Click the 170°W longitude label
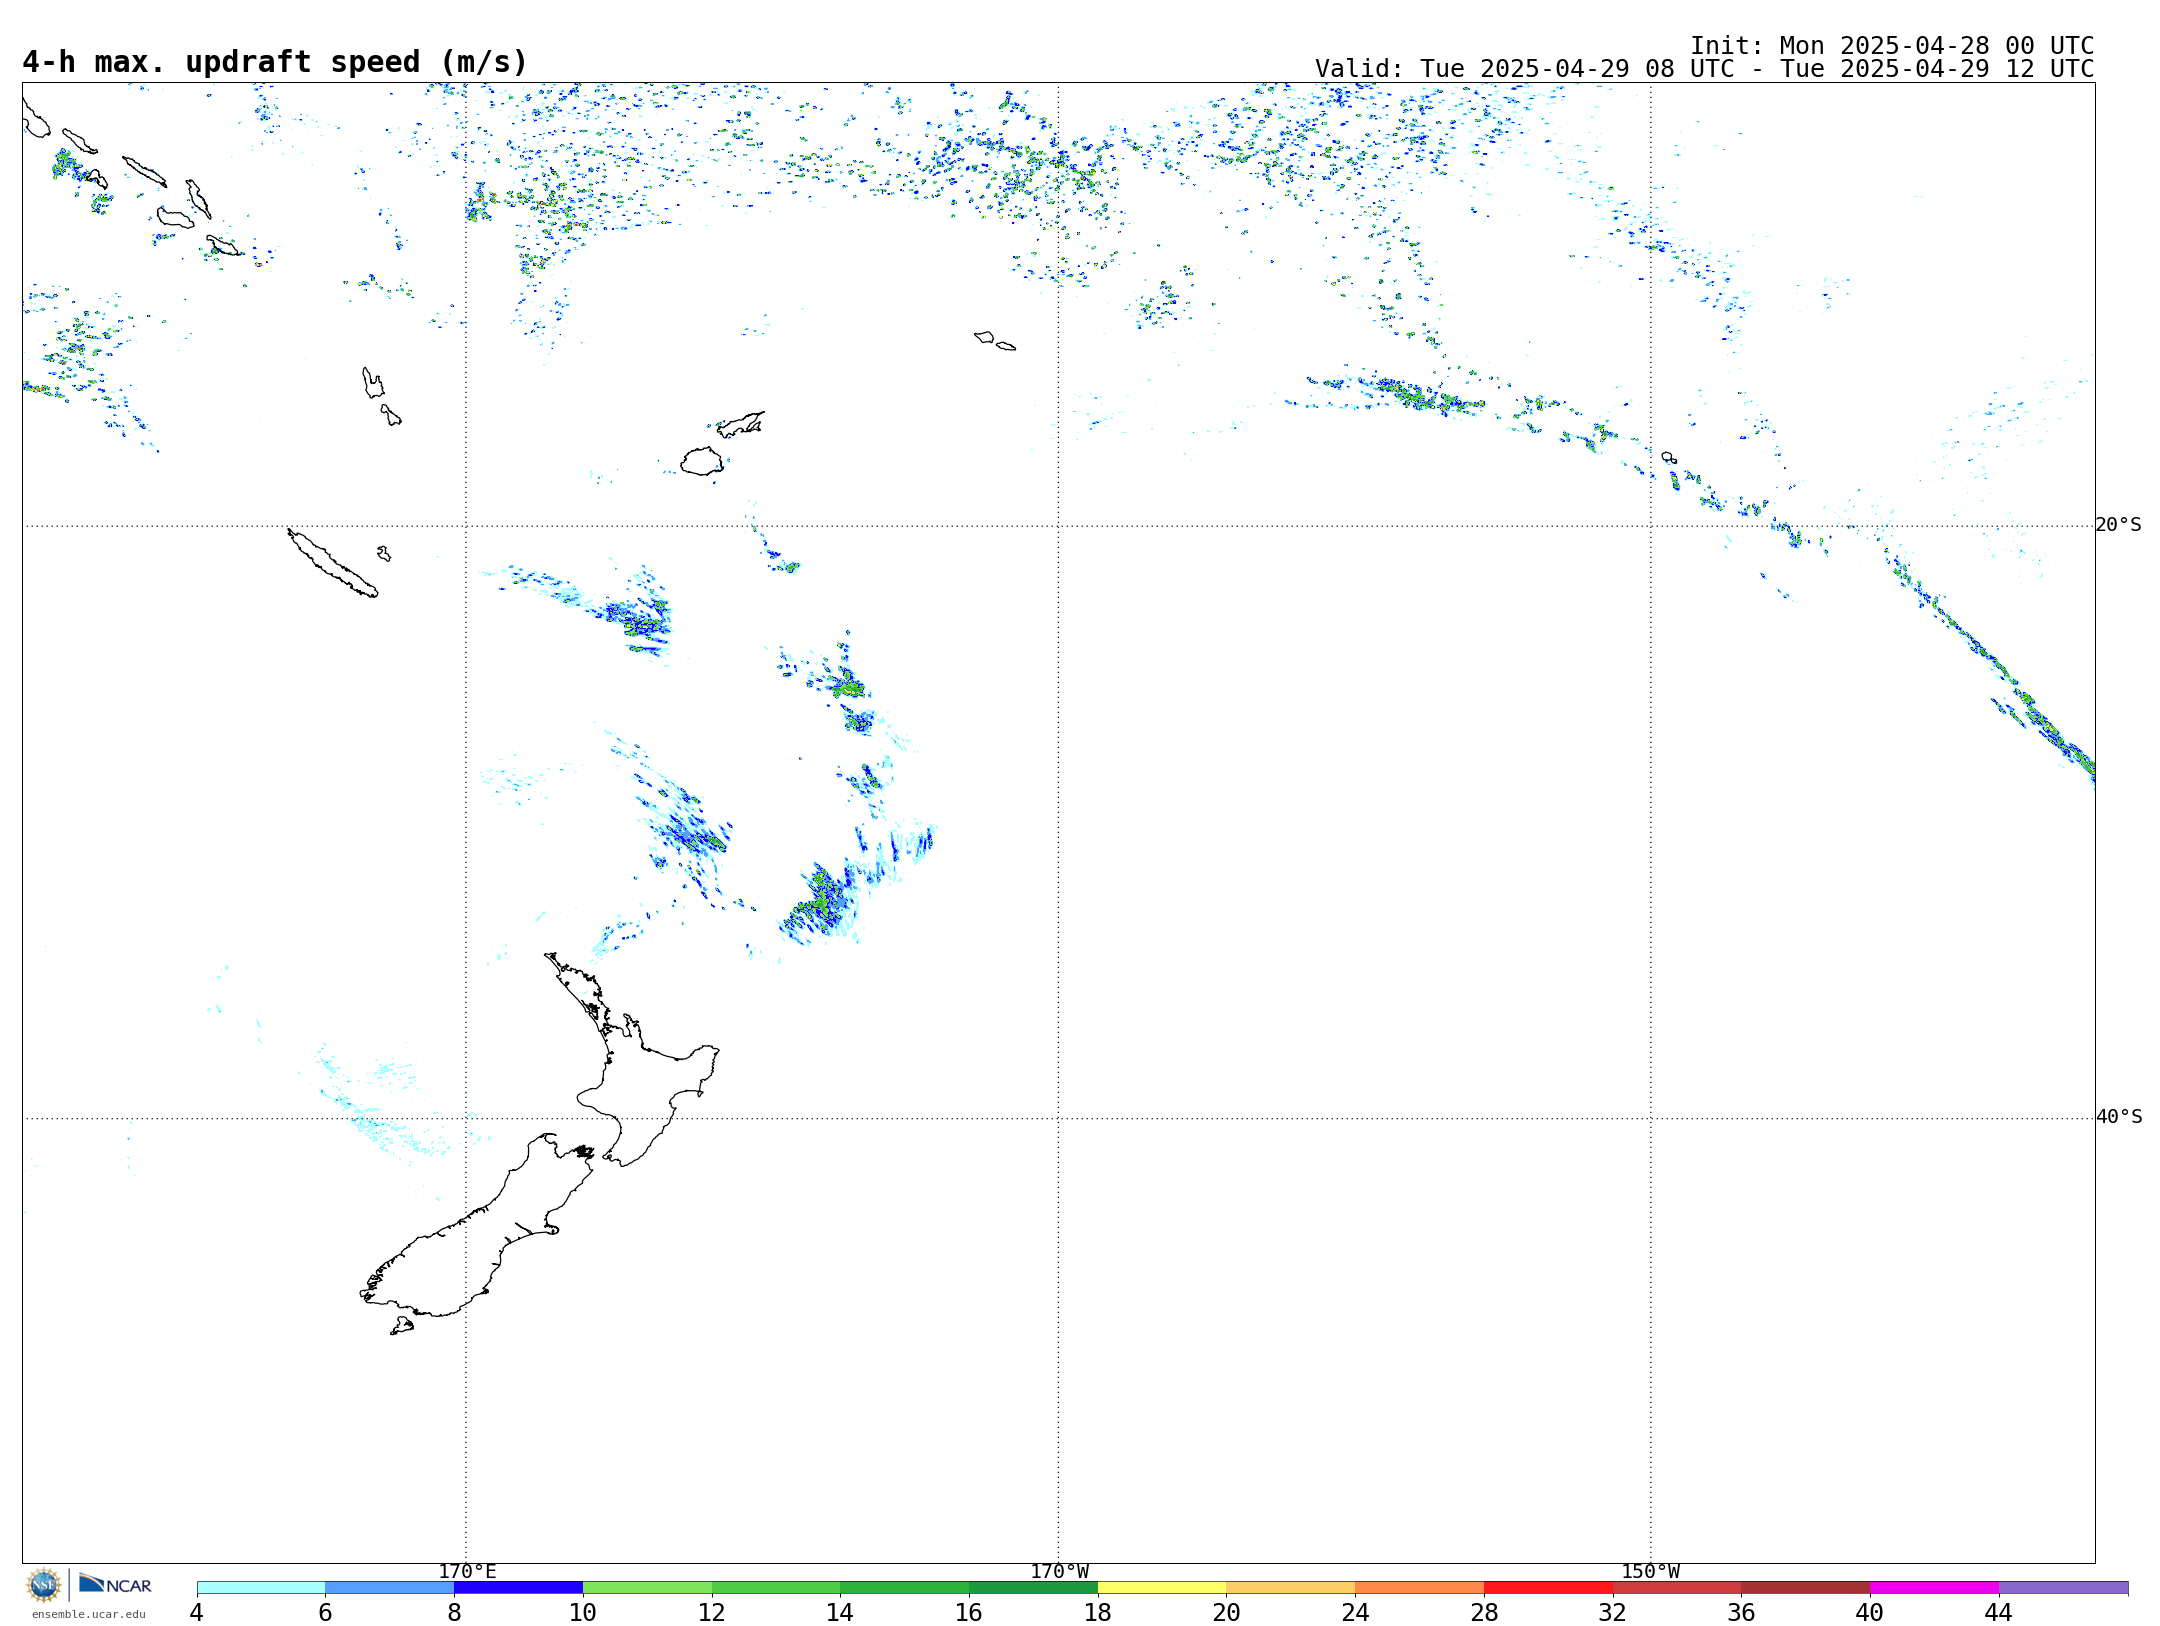2160x1626 pixels. pos(1059,1572)
